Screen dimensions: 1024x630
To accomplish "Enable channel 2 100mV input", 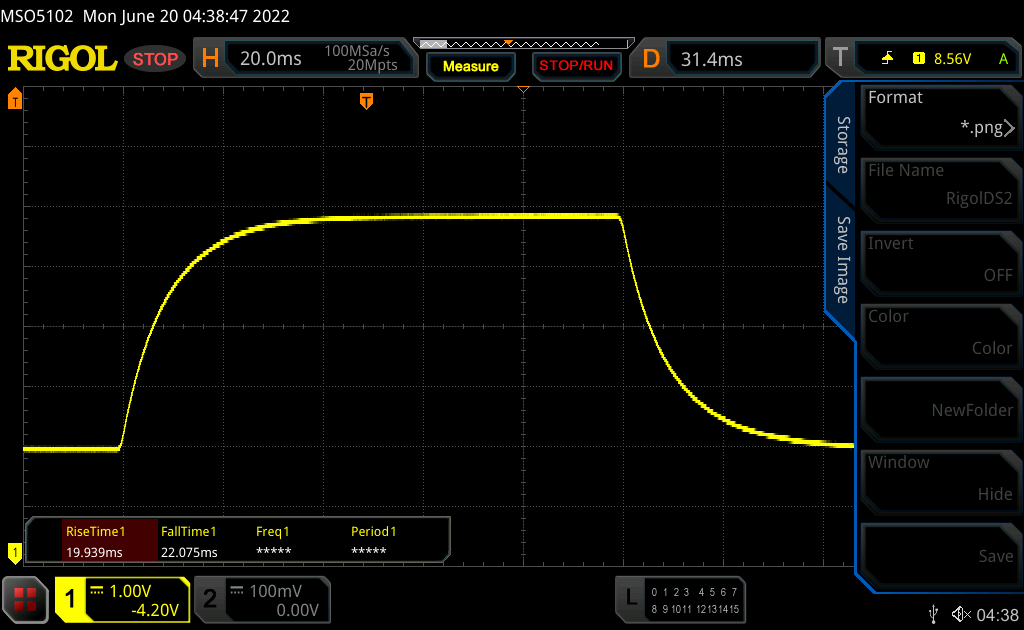I will click(x=261, y=598).
